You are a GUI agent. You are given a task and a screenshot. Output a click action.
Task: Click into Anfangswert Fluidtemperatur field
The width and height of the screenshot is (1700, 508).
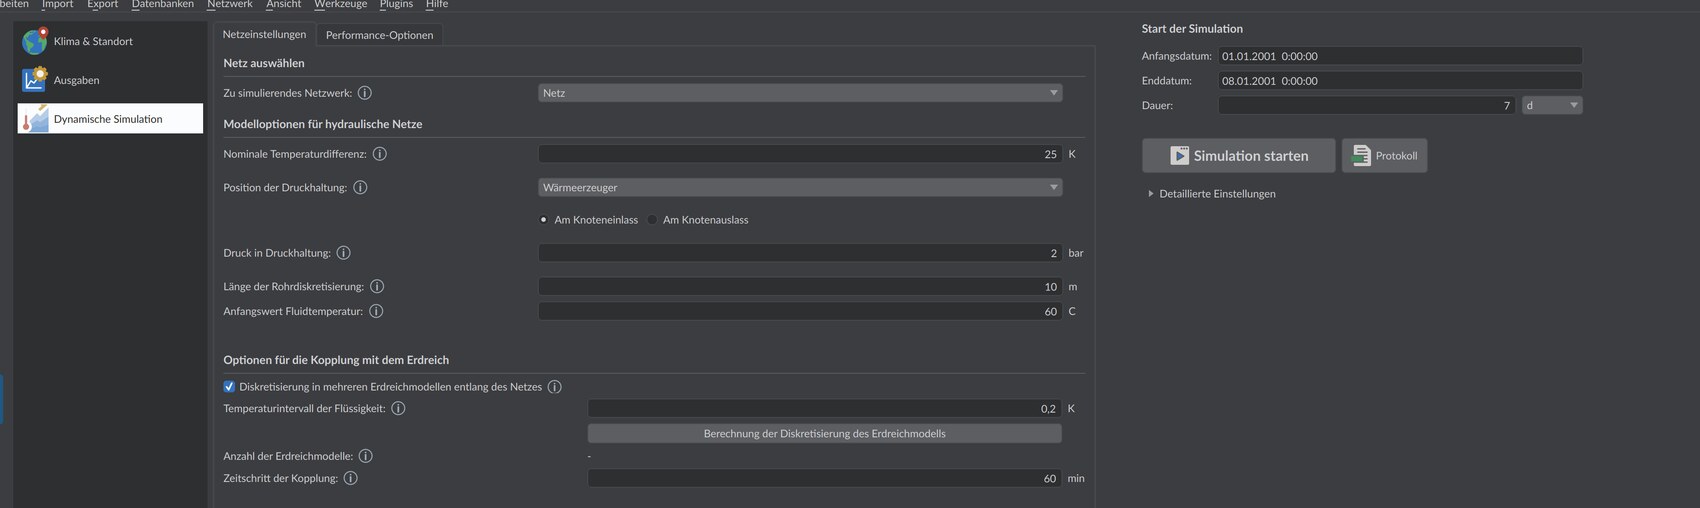point(800,311)
